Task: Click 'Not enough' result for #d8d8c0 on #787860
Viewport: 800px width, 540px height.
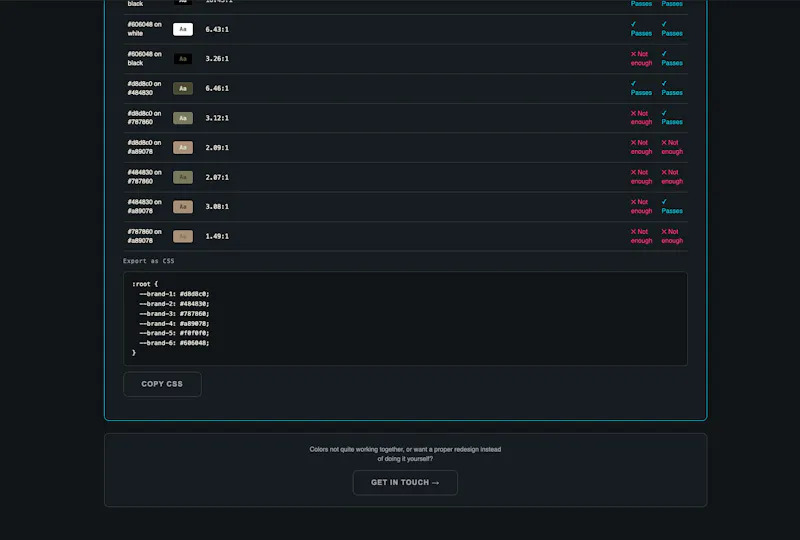Action: pos(641,118)
